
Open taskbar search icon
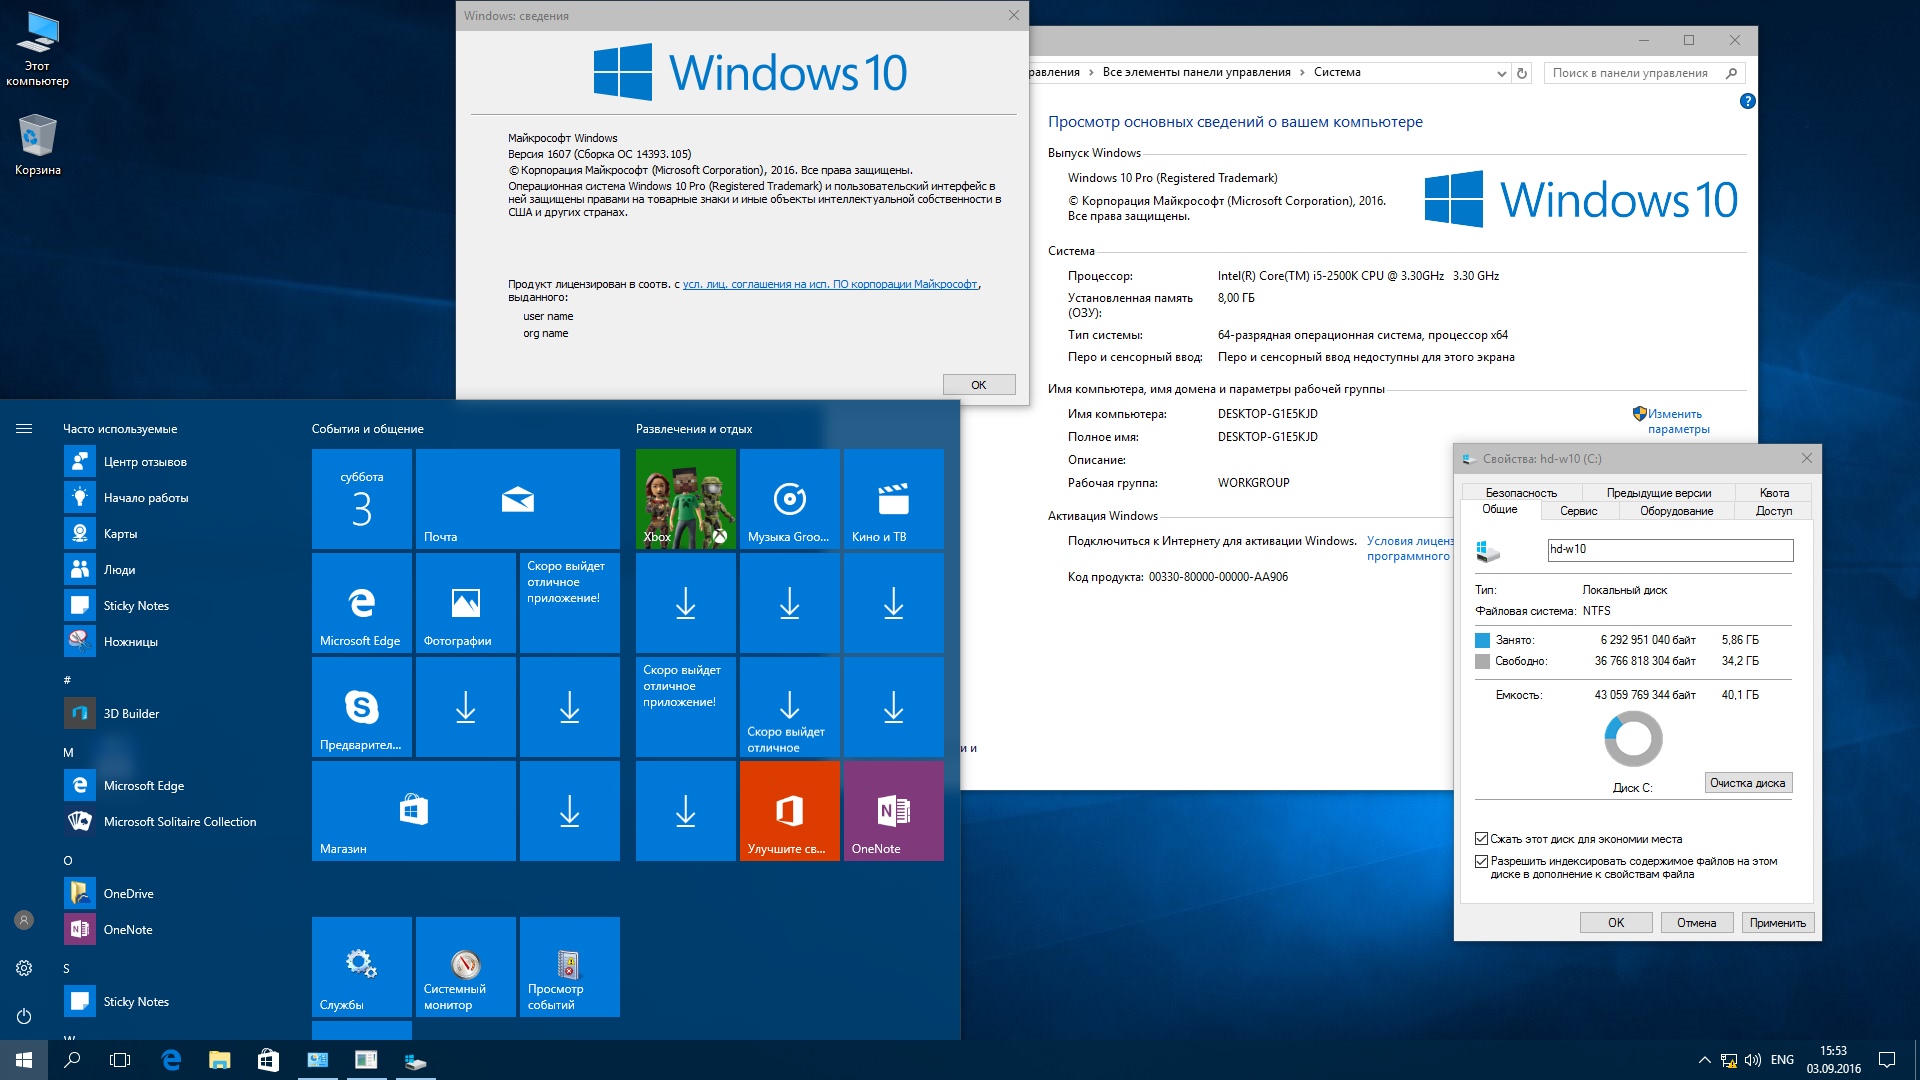[72, 1060]
